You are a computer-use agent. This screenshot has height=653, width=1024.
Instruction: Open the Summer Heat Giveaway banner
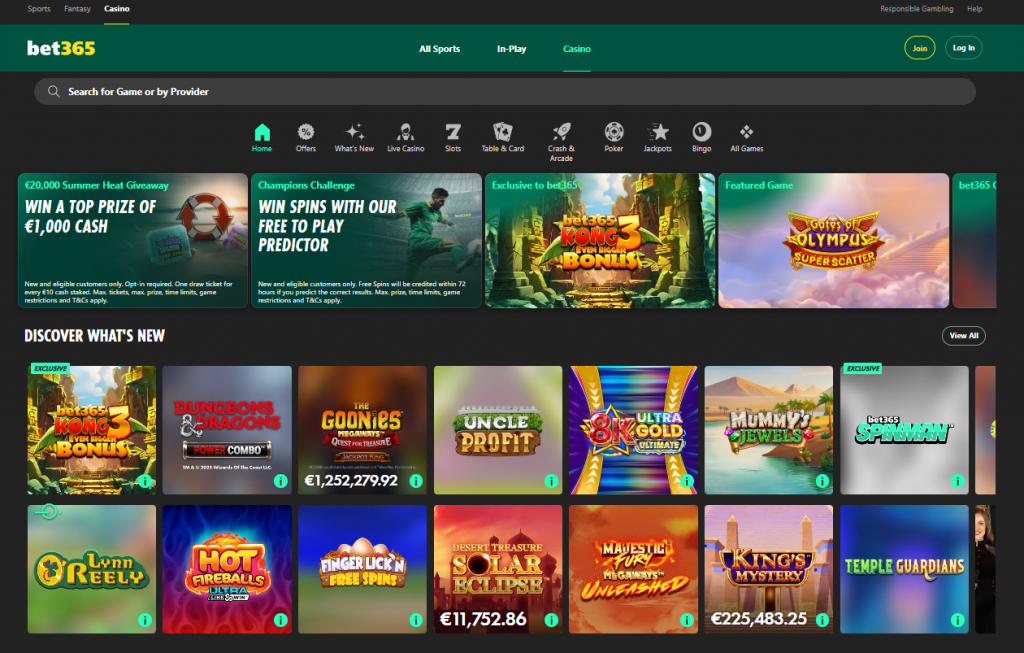click(x=133, y=240)
